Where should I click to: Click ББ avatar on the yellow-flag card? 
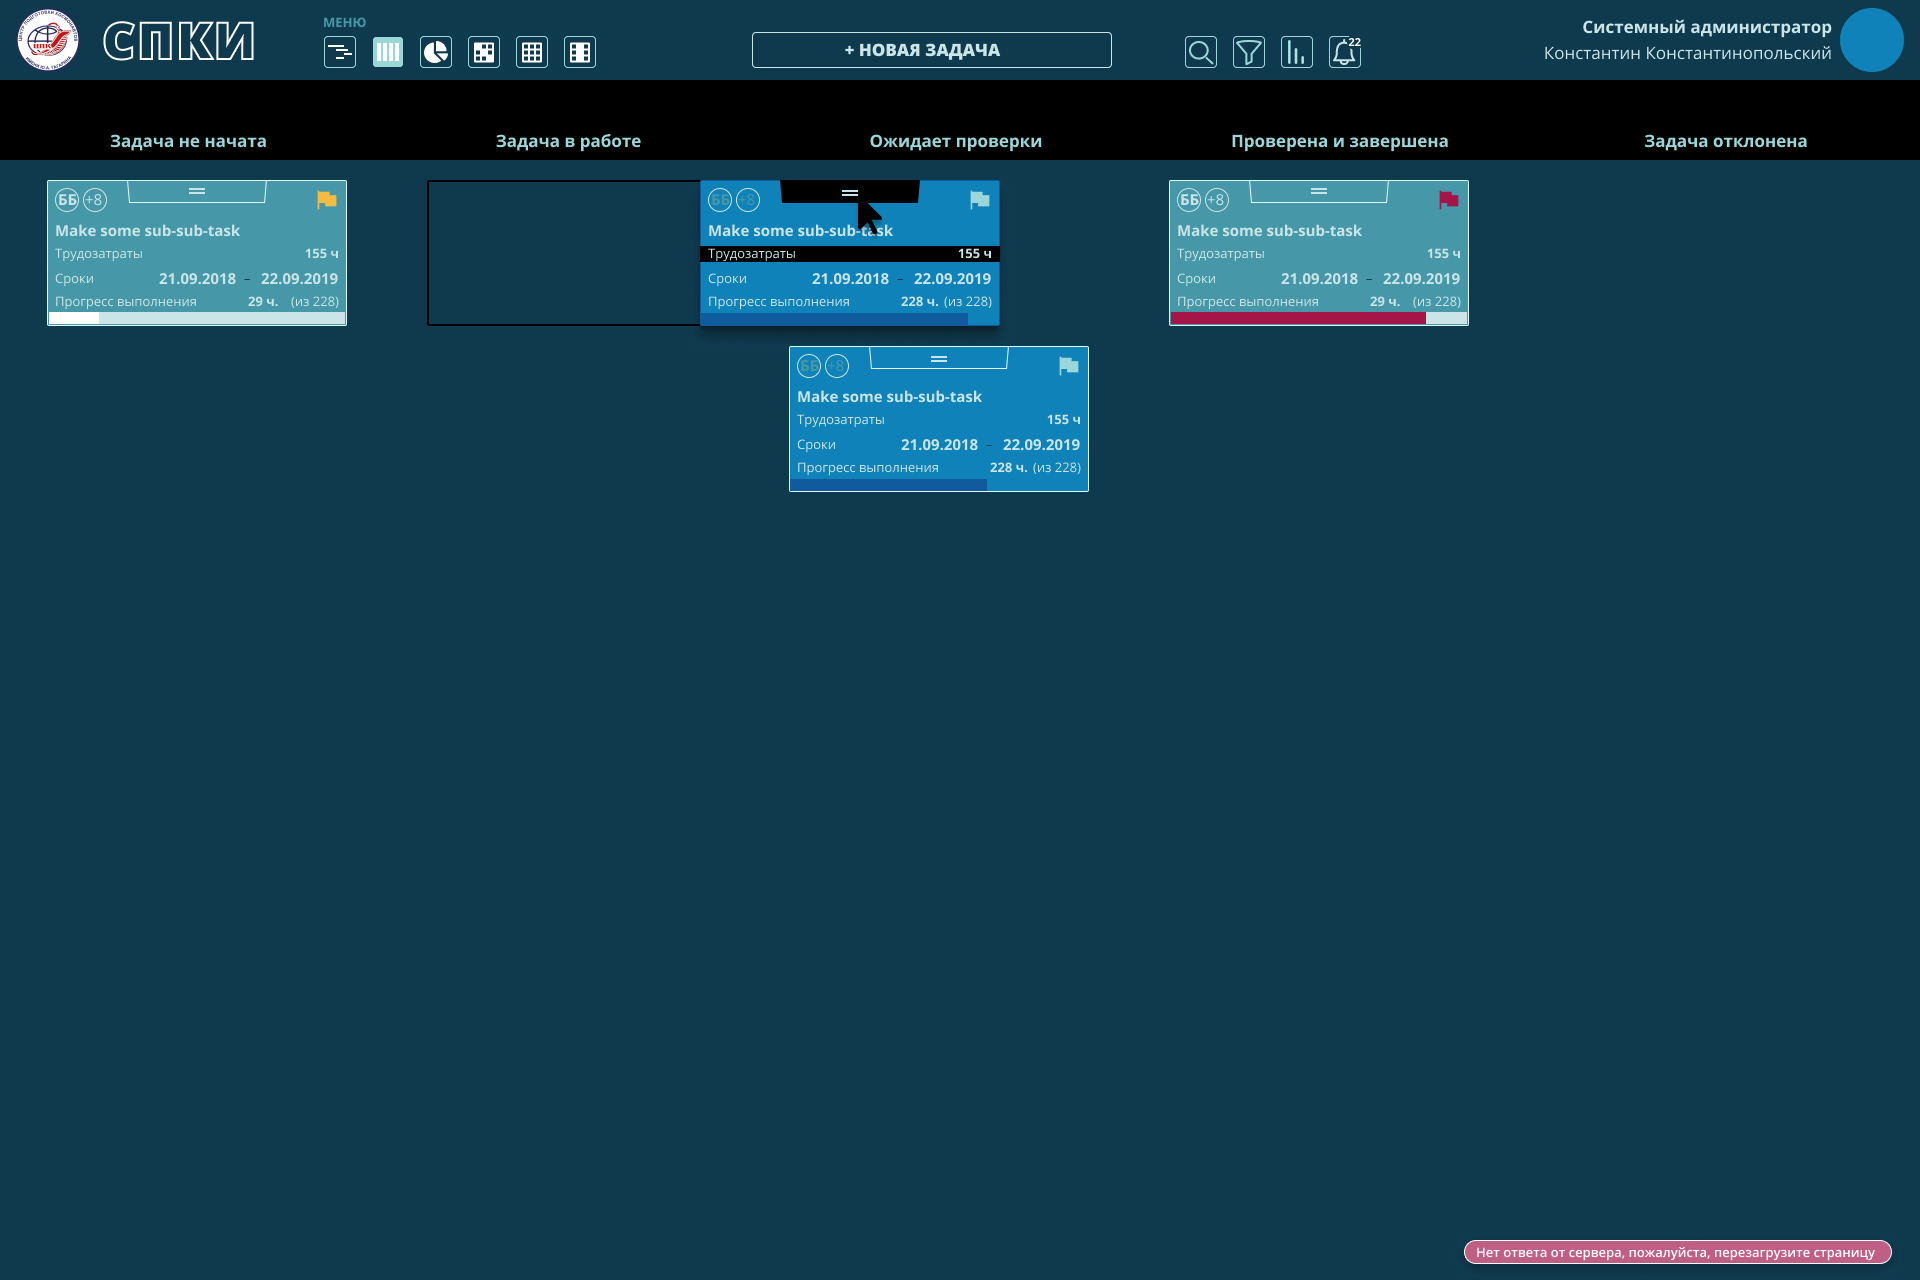[x=67, y=200]
